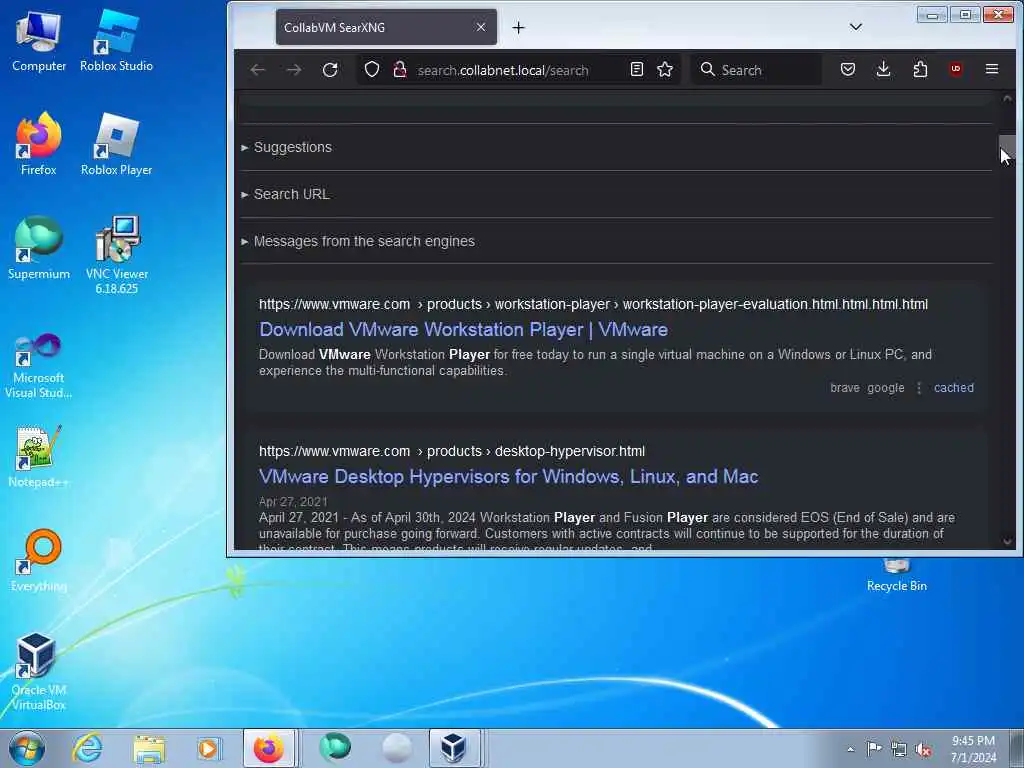The image size is (1024, 768).
Task: Select the Everything desktop shortcut
Action: [39, 560]
